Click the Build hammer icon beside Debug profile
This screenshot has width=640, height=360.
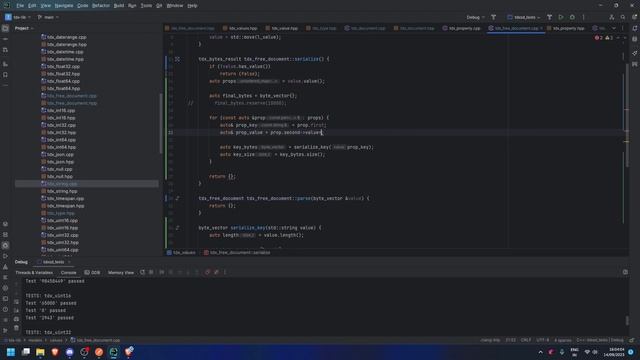point(493,17)
